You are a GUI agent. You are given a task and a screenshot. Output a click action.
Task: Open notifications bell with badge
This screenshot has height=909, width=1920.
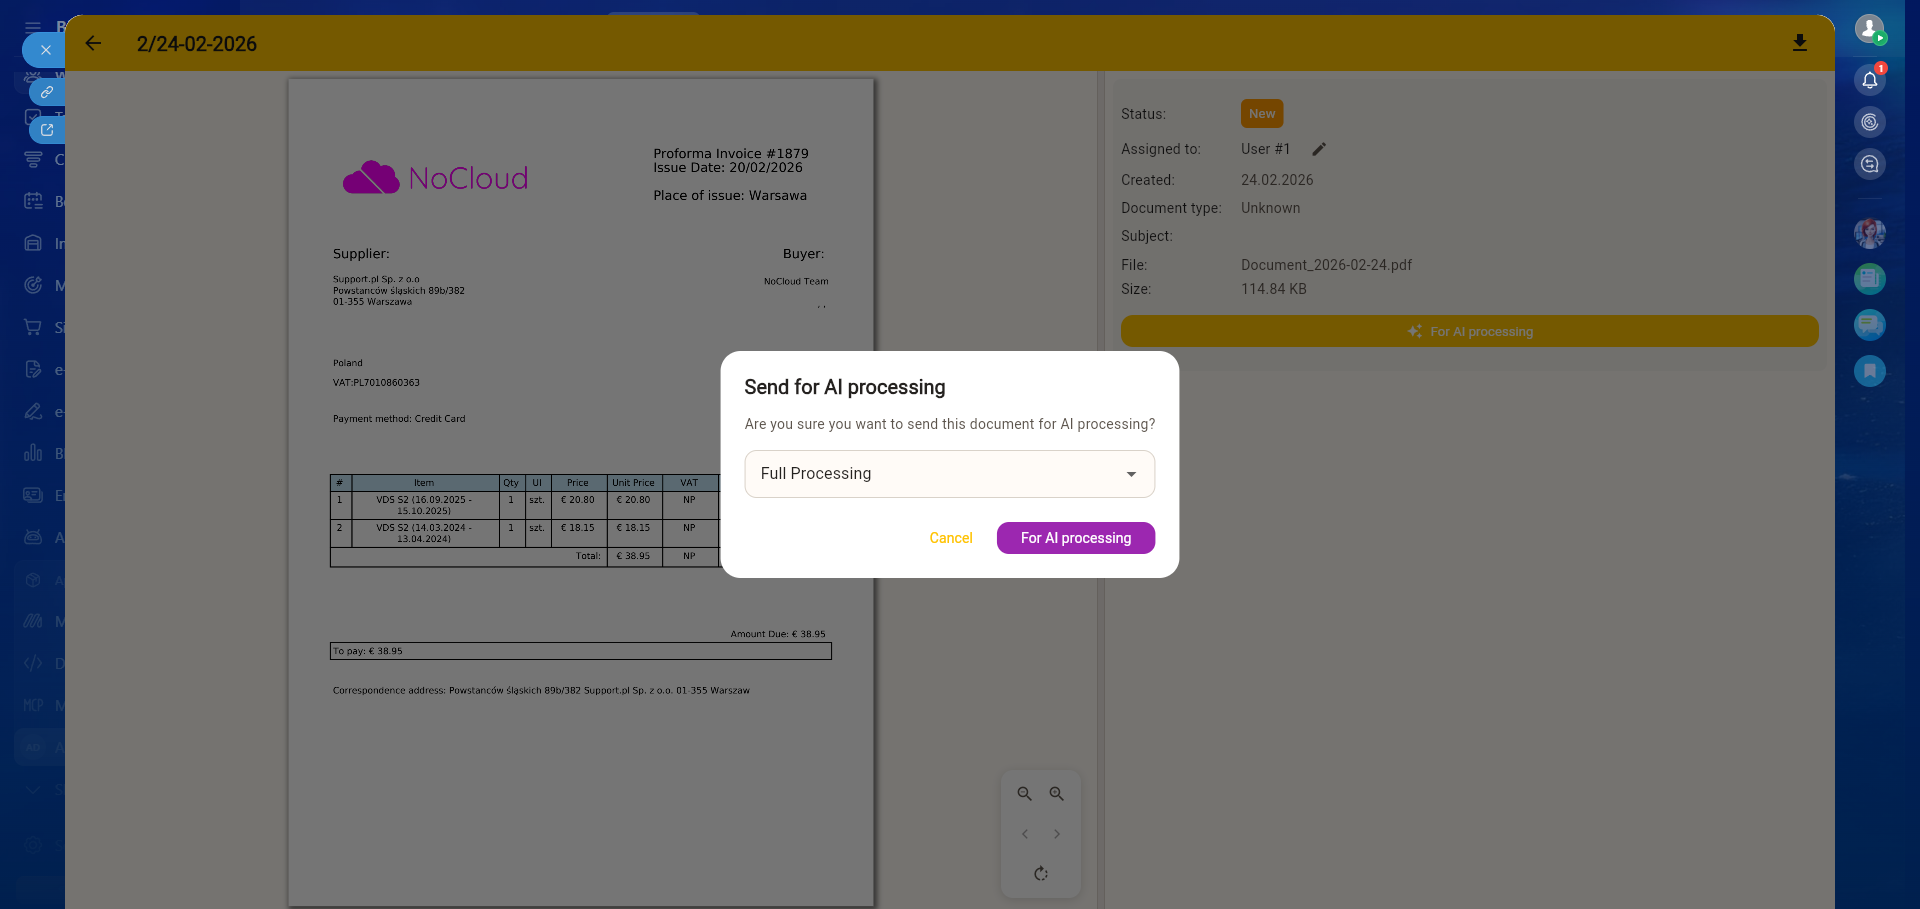pyautogui.click(x=1869, y=80)
